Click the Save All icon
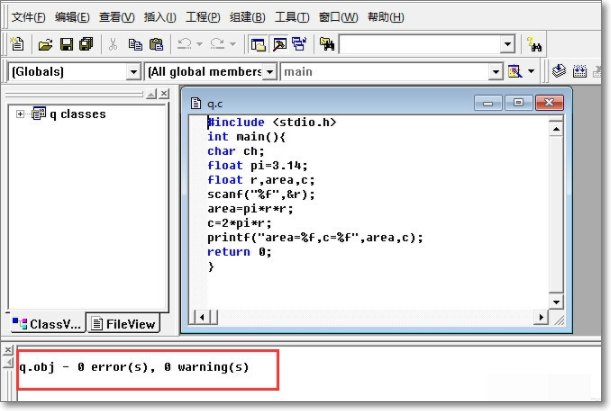The height and width of the screenshot is (411, 611). tap(86, 44)
